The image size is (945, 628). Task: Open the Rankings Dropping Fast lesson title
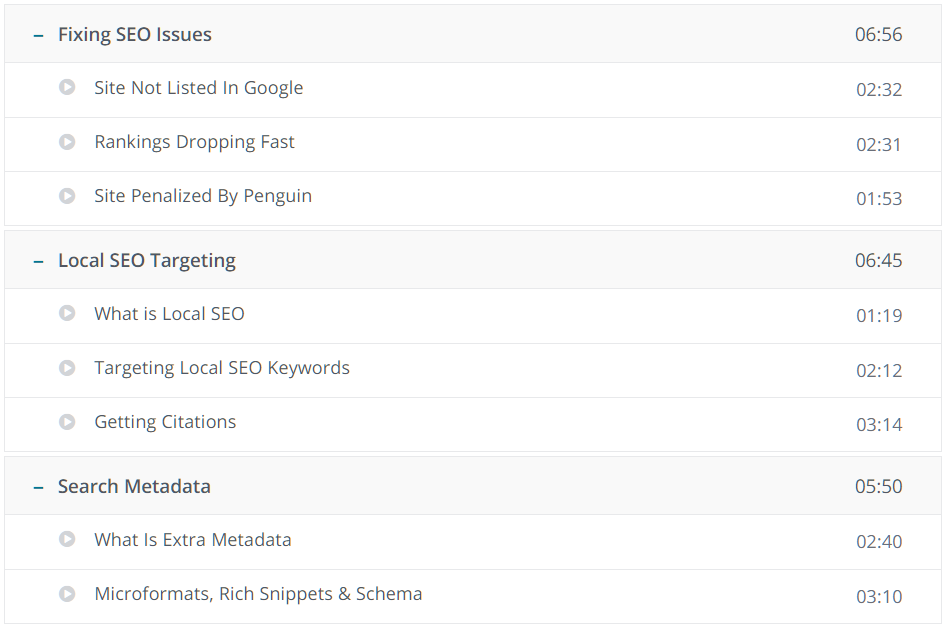[x=194, y=142]
